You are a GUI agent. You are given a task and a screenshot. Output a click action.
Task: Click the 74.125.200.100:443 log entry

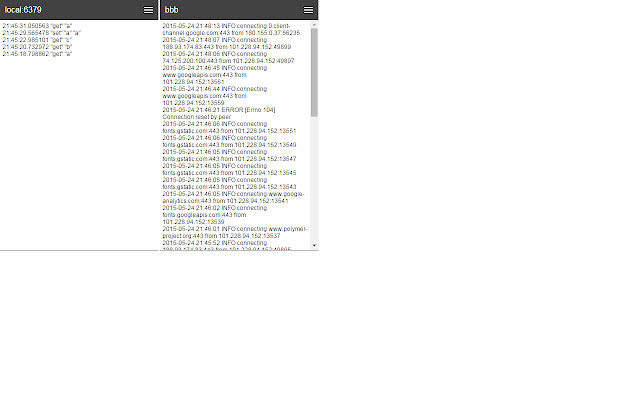coord(228,57)
